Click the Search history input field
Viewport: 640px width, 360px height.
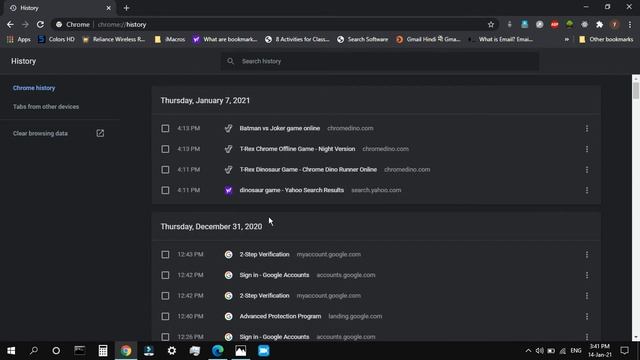380,61
